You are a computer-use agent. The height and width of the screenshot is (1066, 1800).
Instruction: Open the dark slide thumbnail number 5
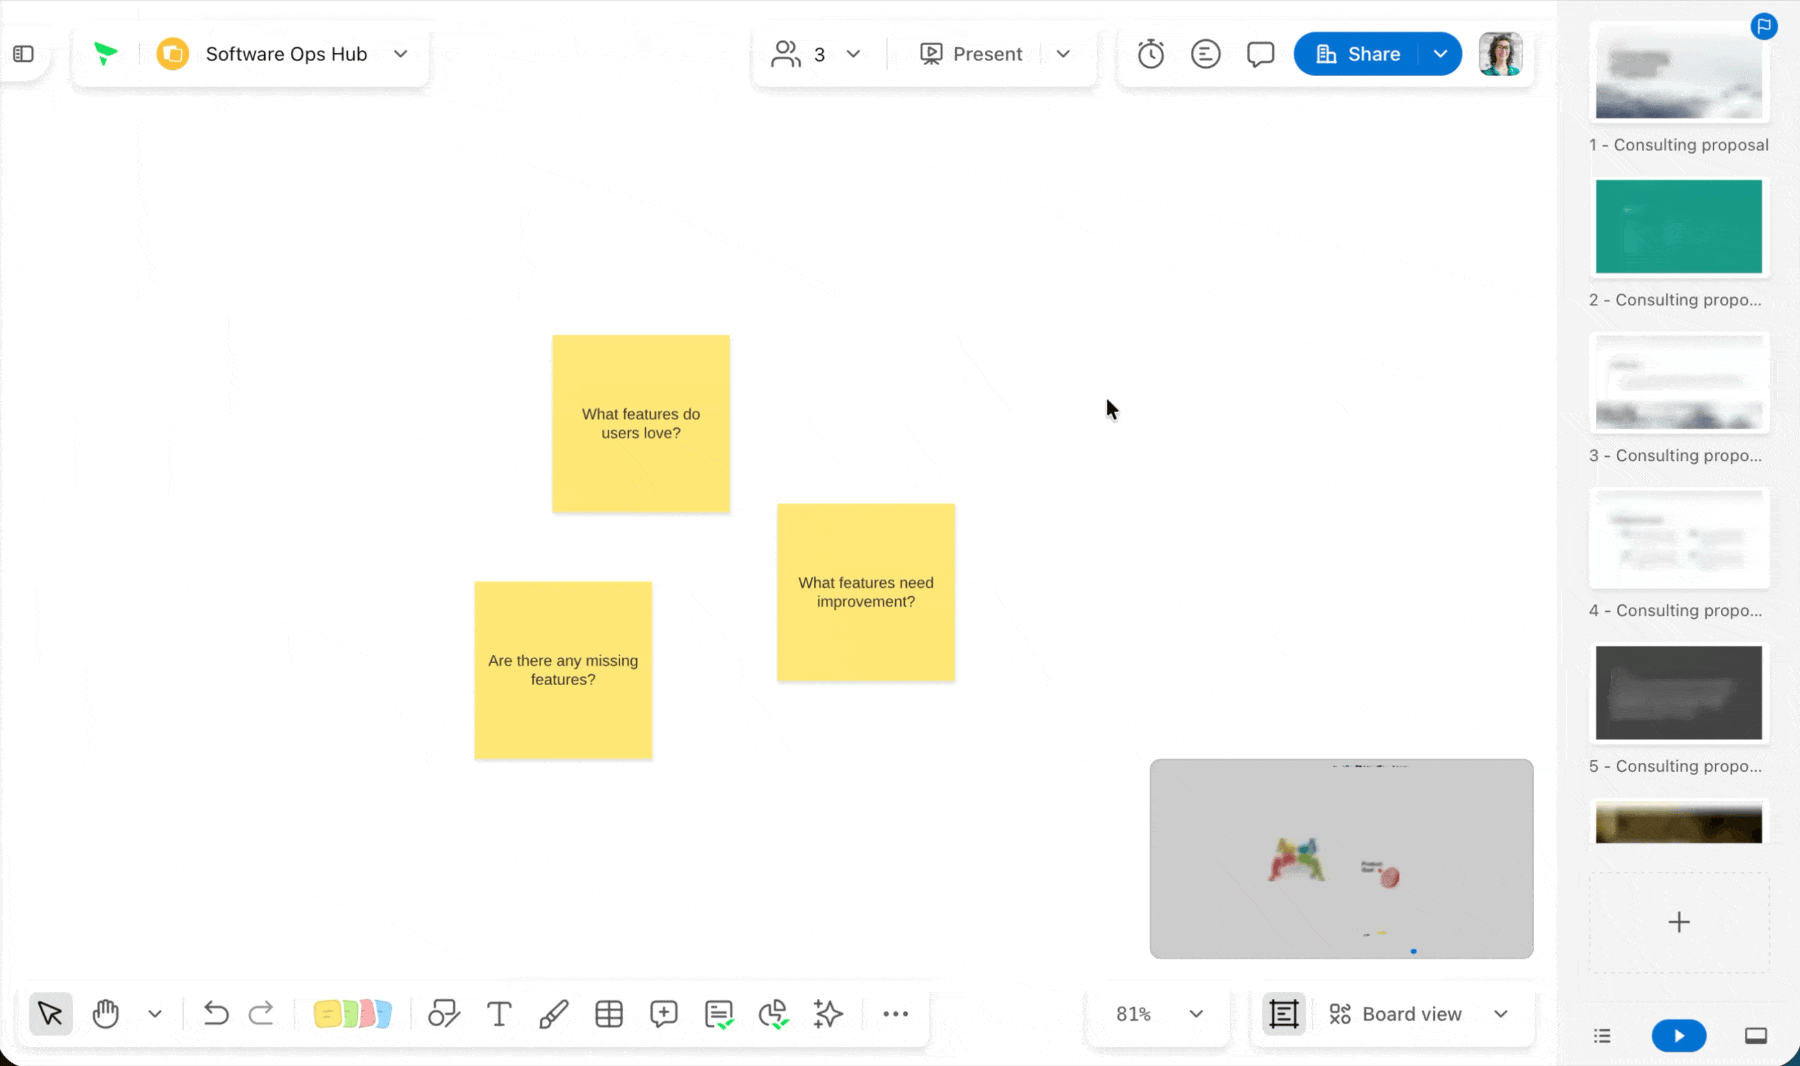(x=1679, y=693)
